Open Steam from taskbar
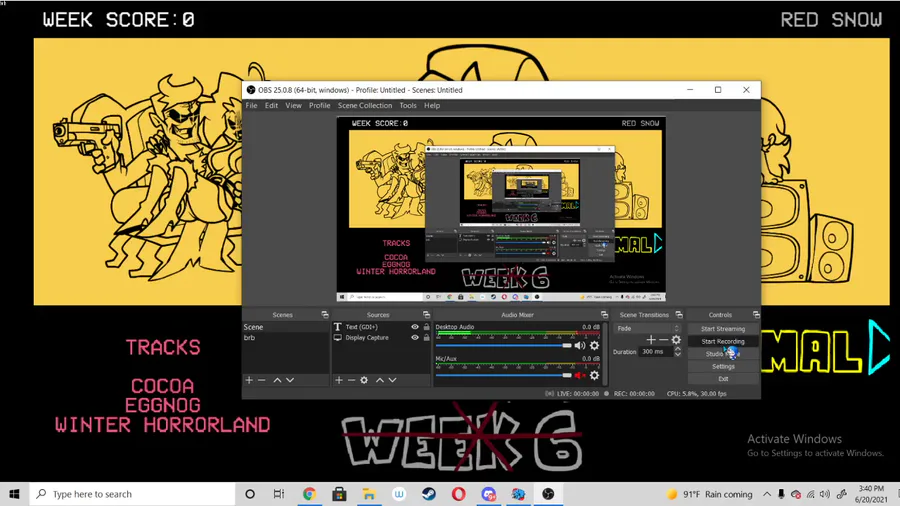 (x=429, y=494)
